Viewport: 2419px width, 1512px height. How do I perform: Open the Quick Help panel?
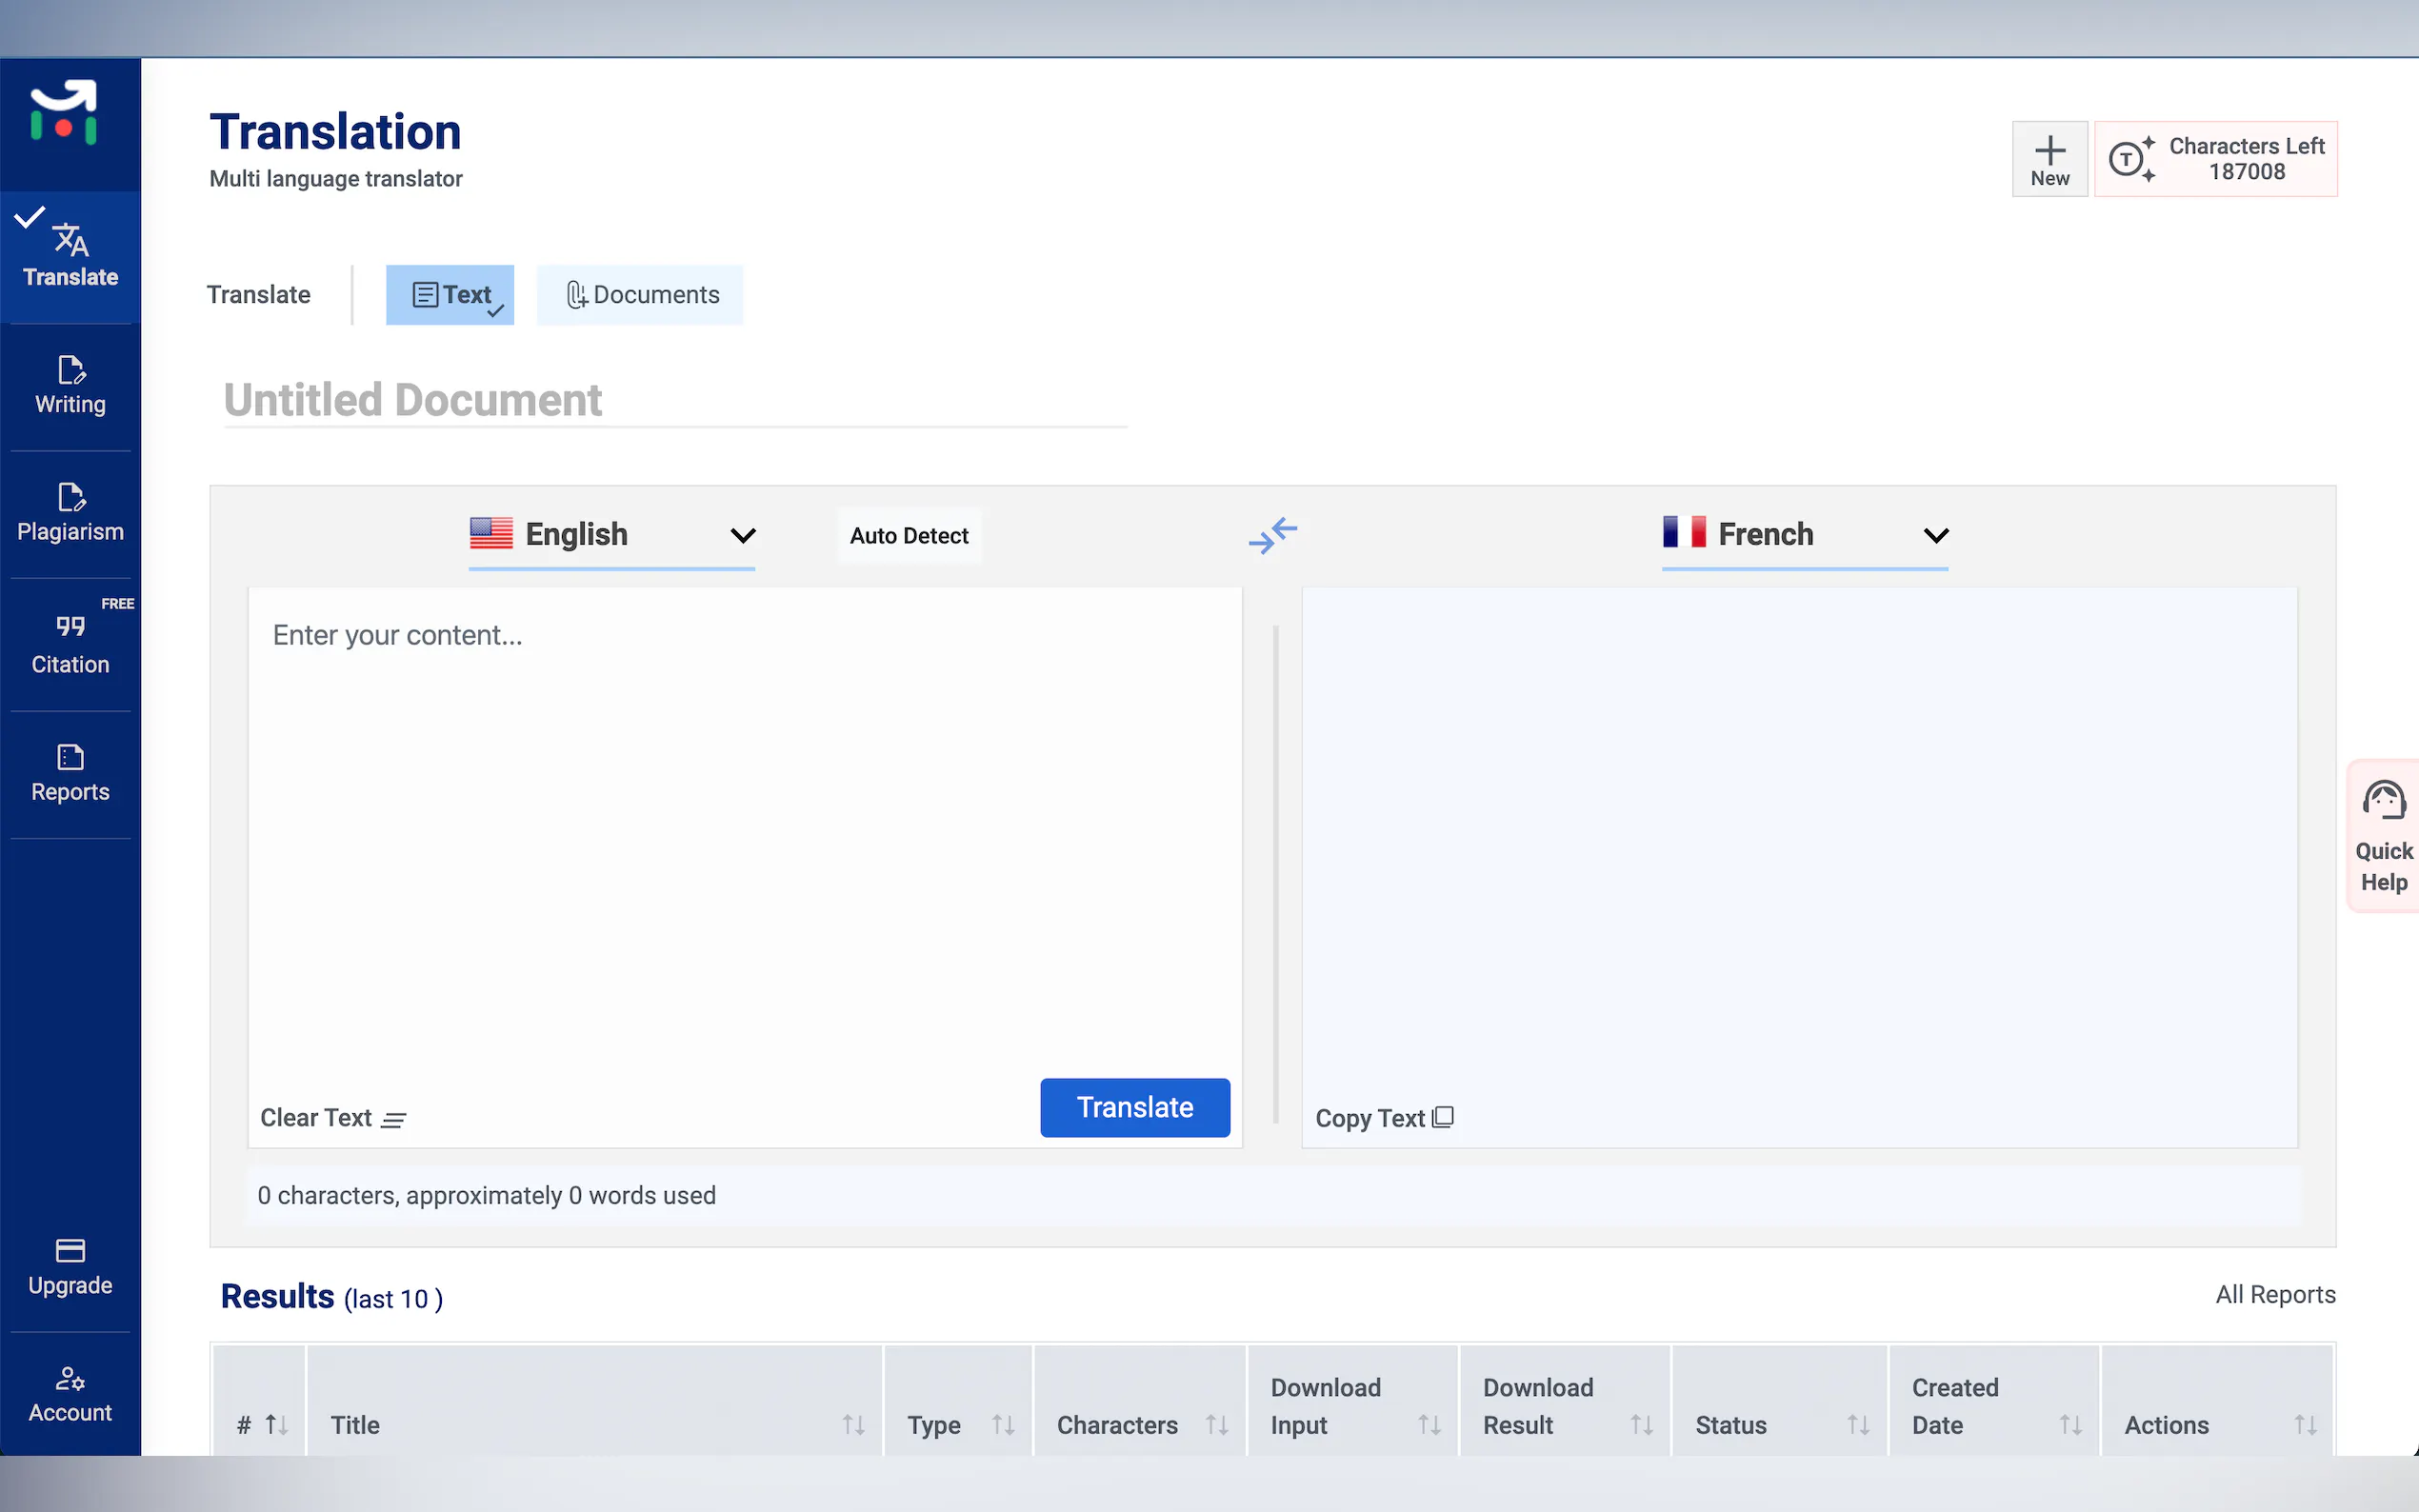pyautogui.click(x=2383, y=836)
